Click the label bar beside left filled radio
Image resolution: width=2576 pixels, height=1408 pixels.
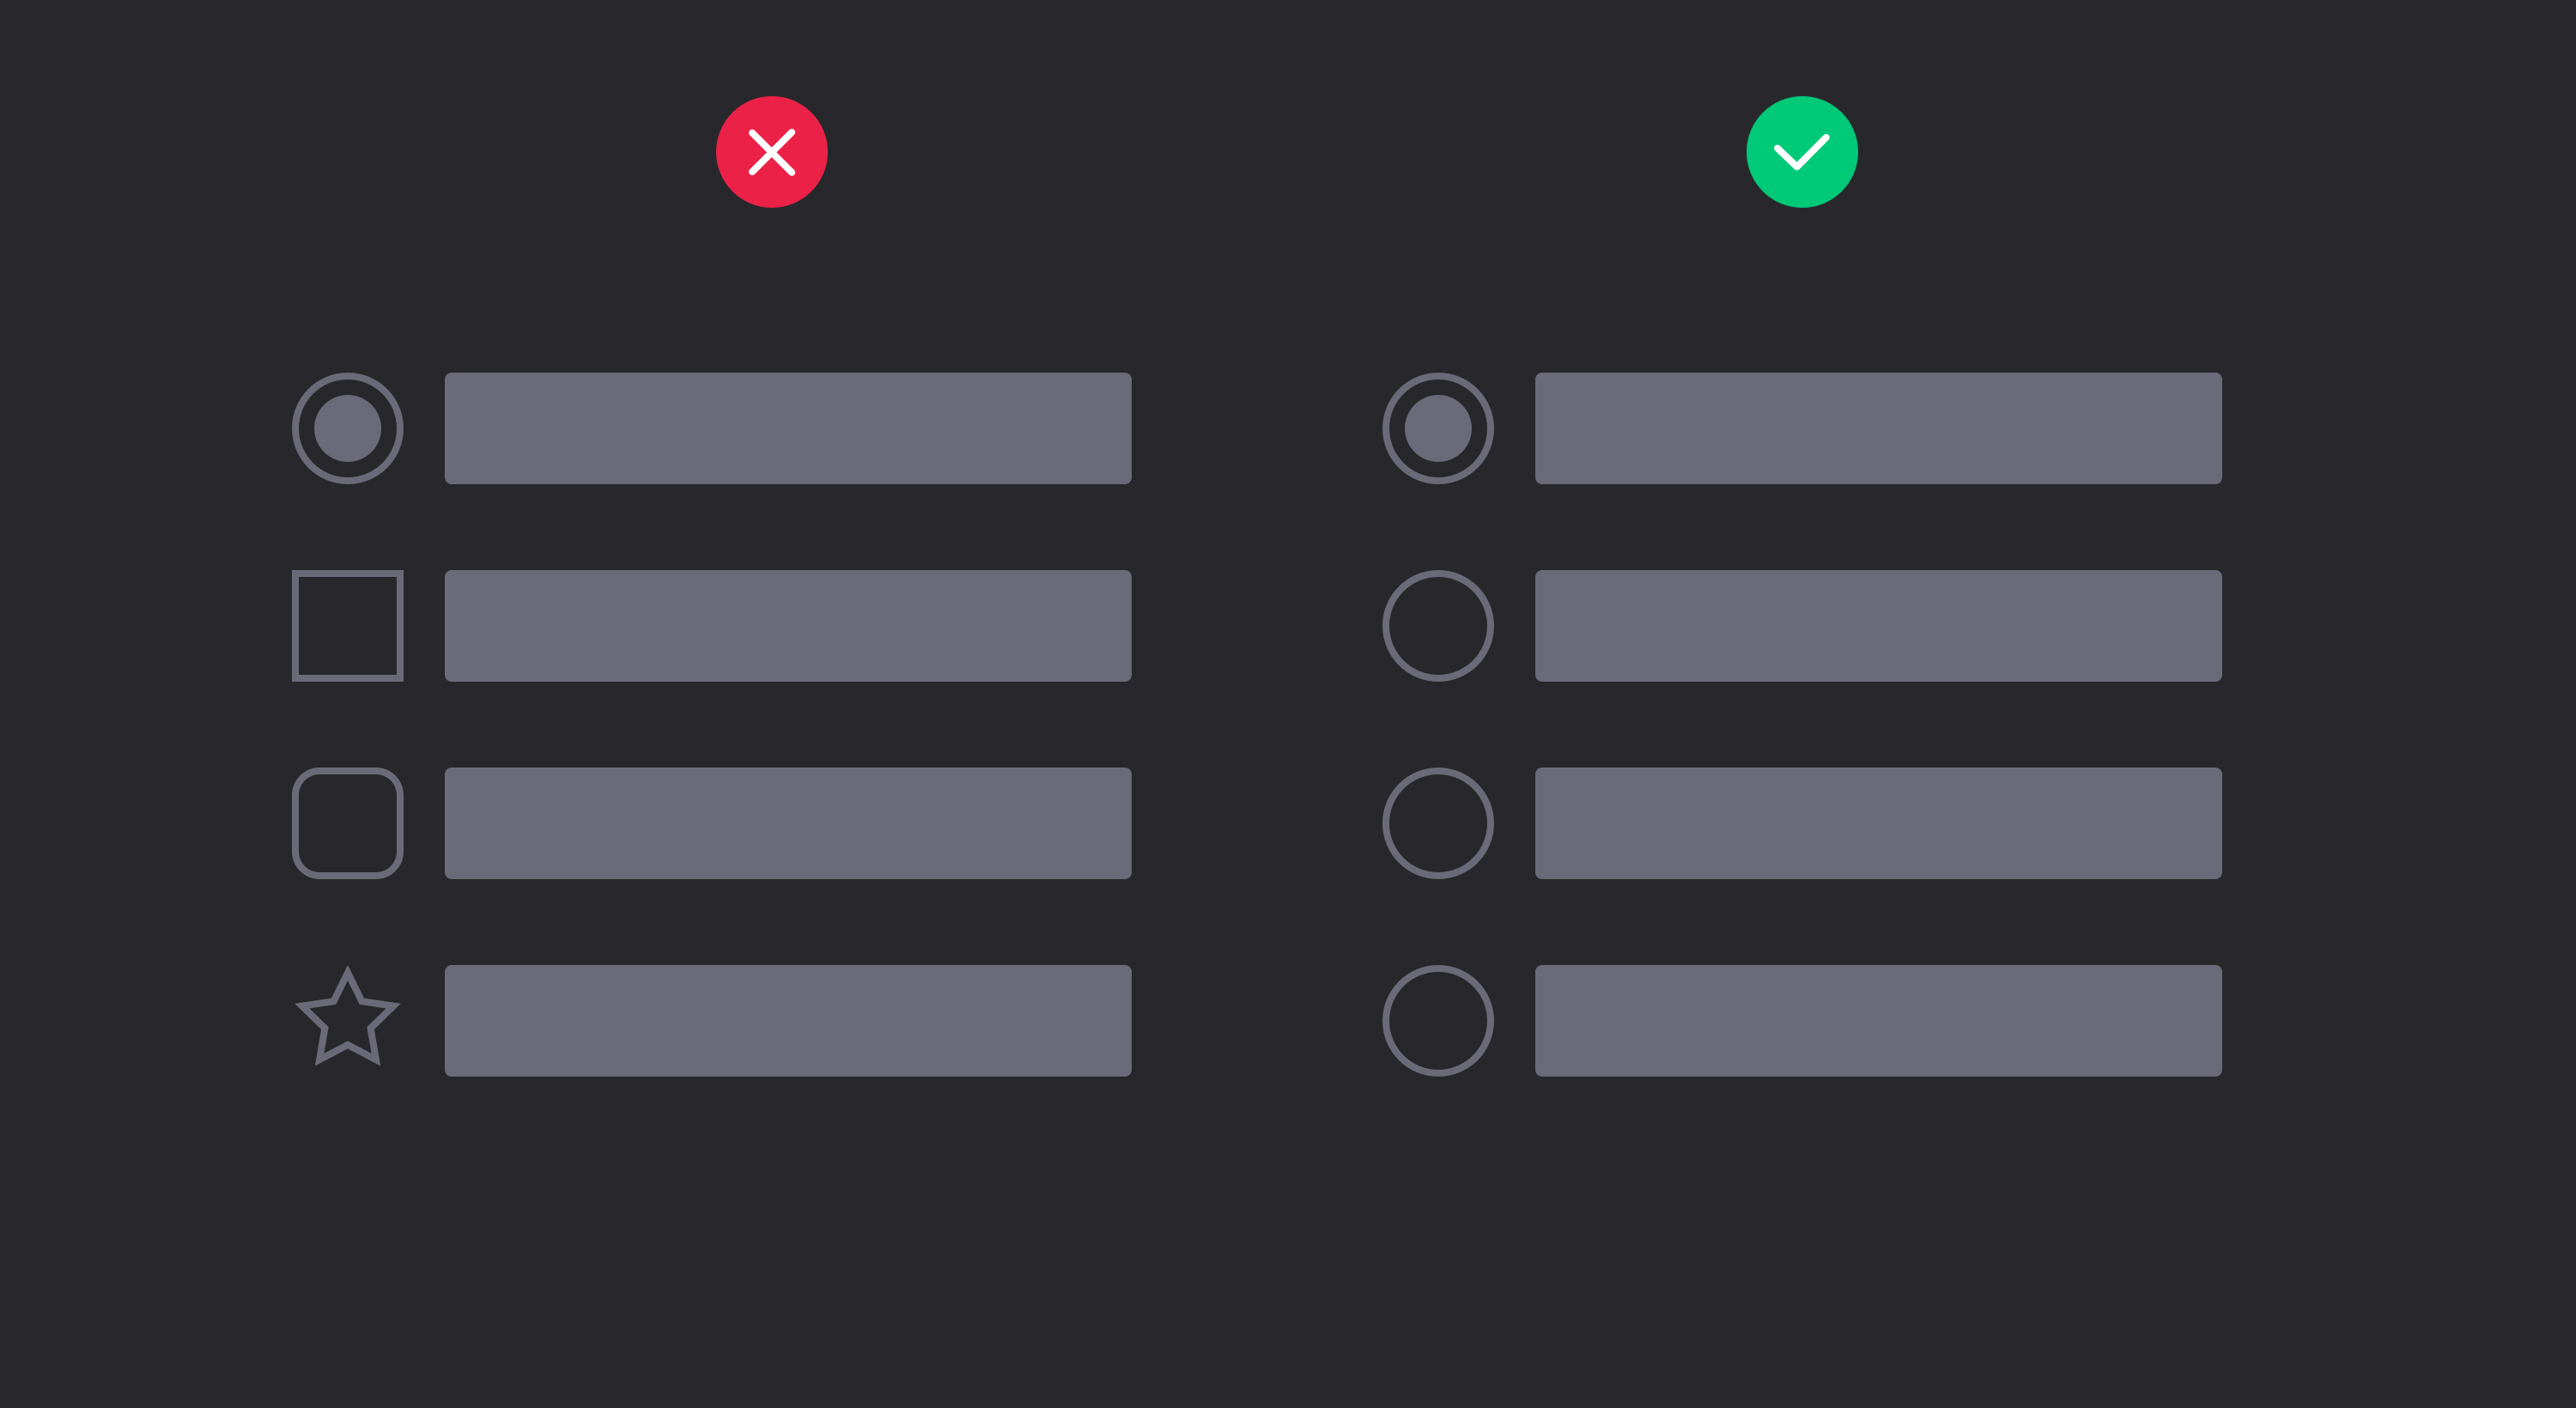point(787,428)
